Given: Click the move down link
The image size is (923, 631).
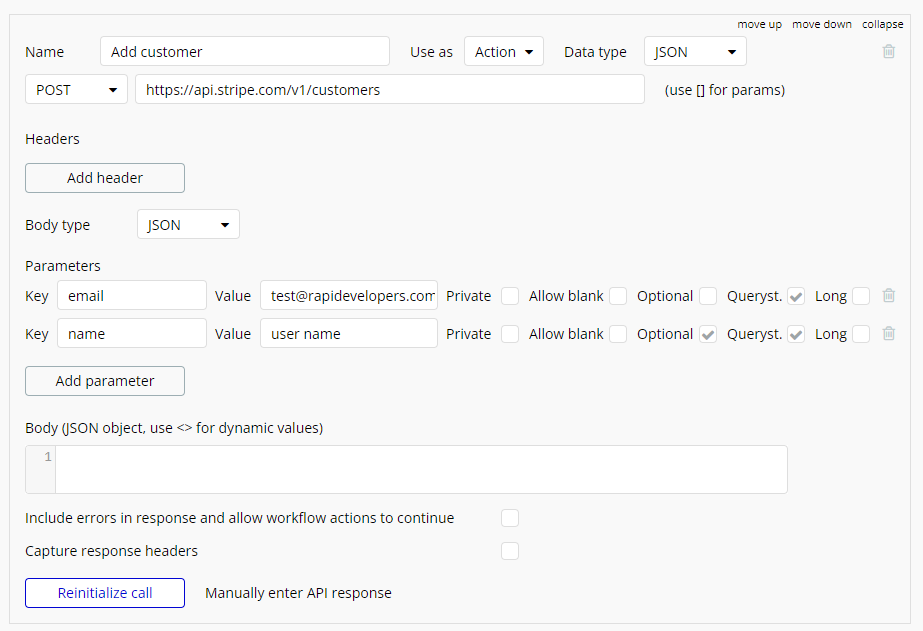Looking at the screenshot, I should tap(820, 24).
